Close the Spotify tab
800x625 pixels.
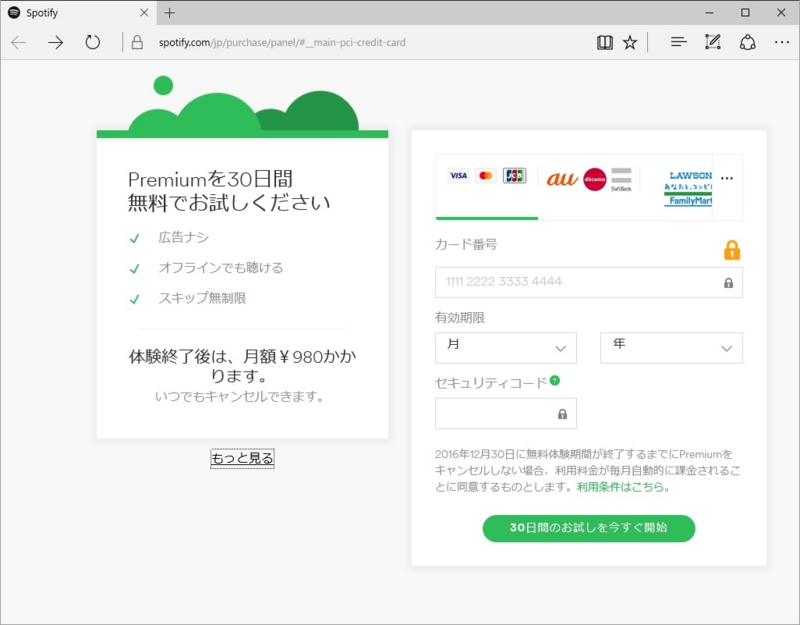click(x=144, y=13)
